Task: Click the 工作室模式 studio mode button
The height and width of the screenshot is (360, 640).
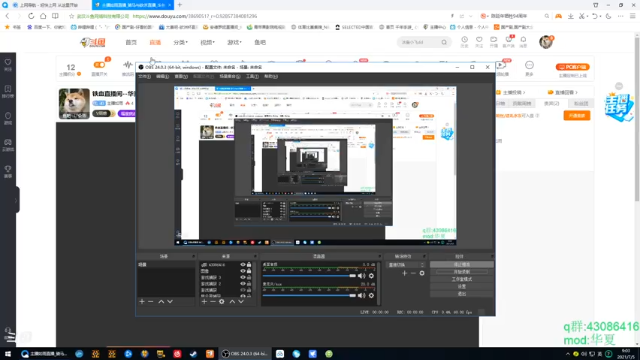Action: (462, 279)
